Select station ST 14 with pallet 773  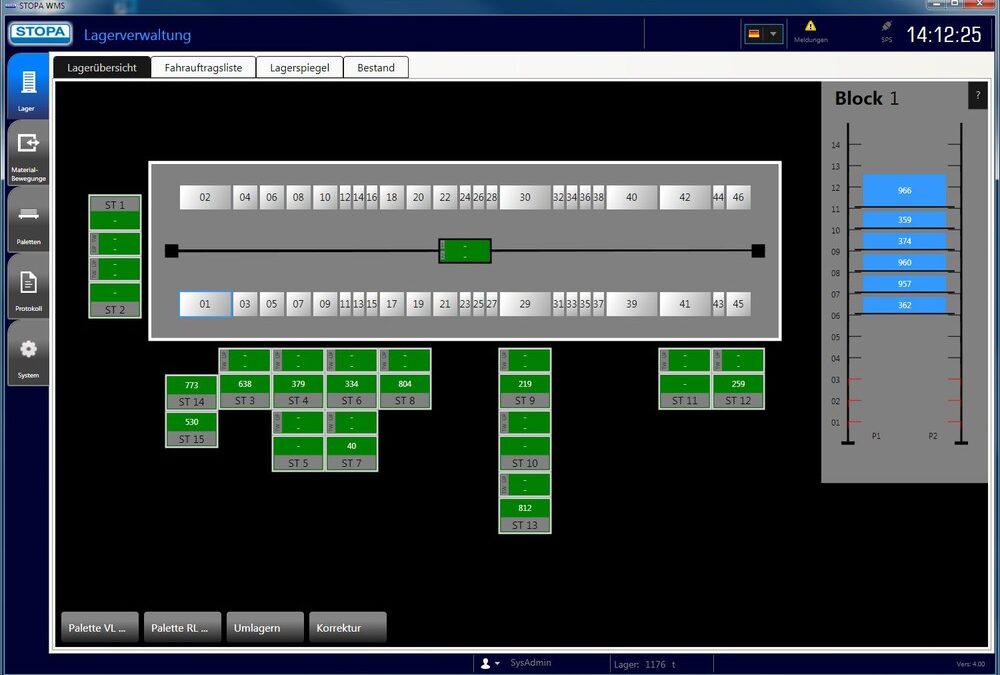[191, 392]
